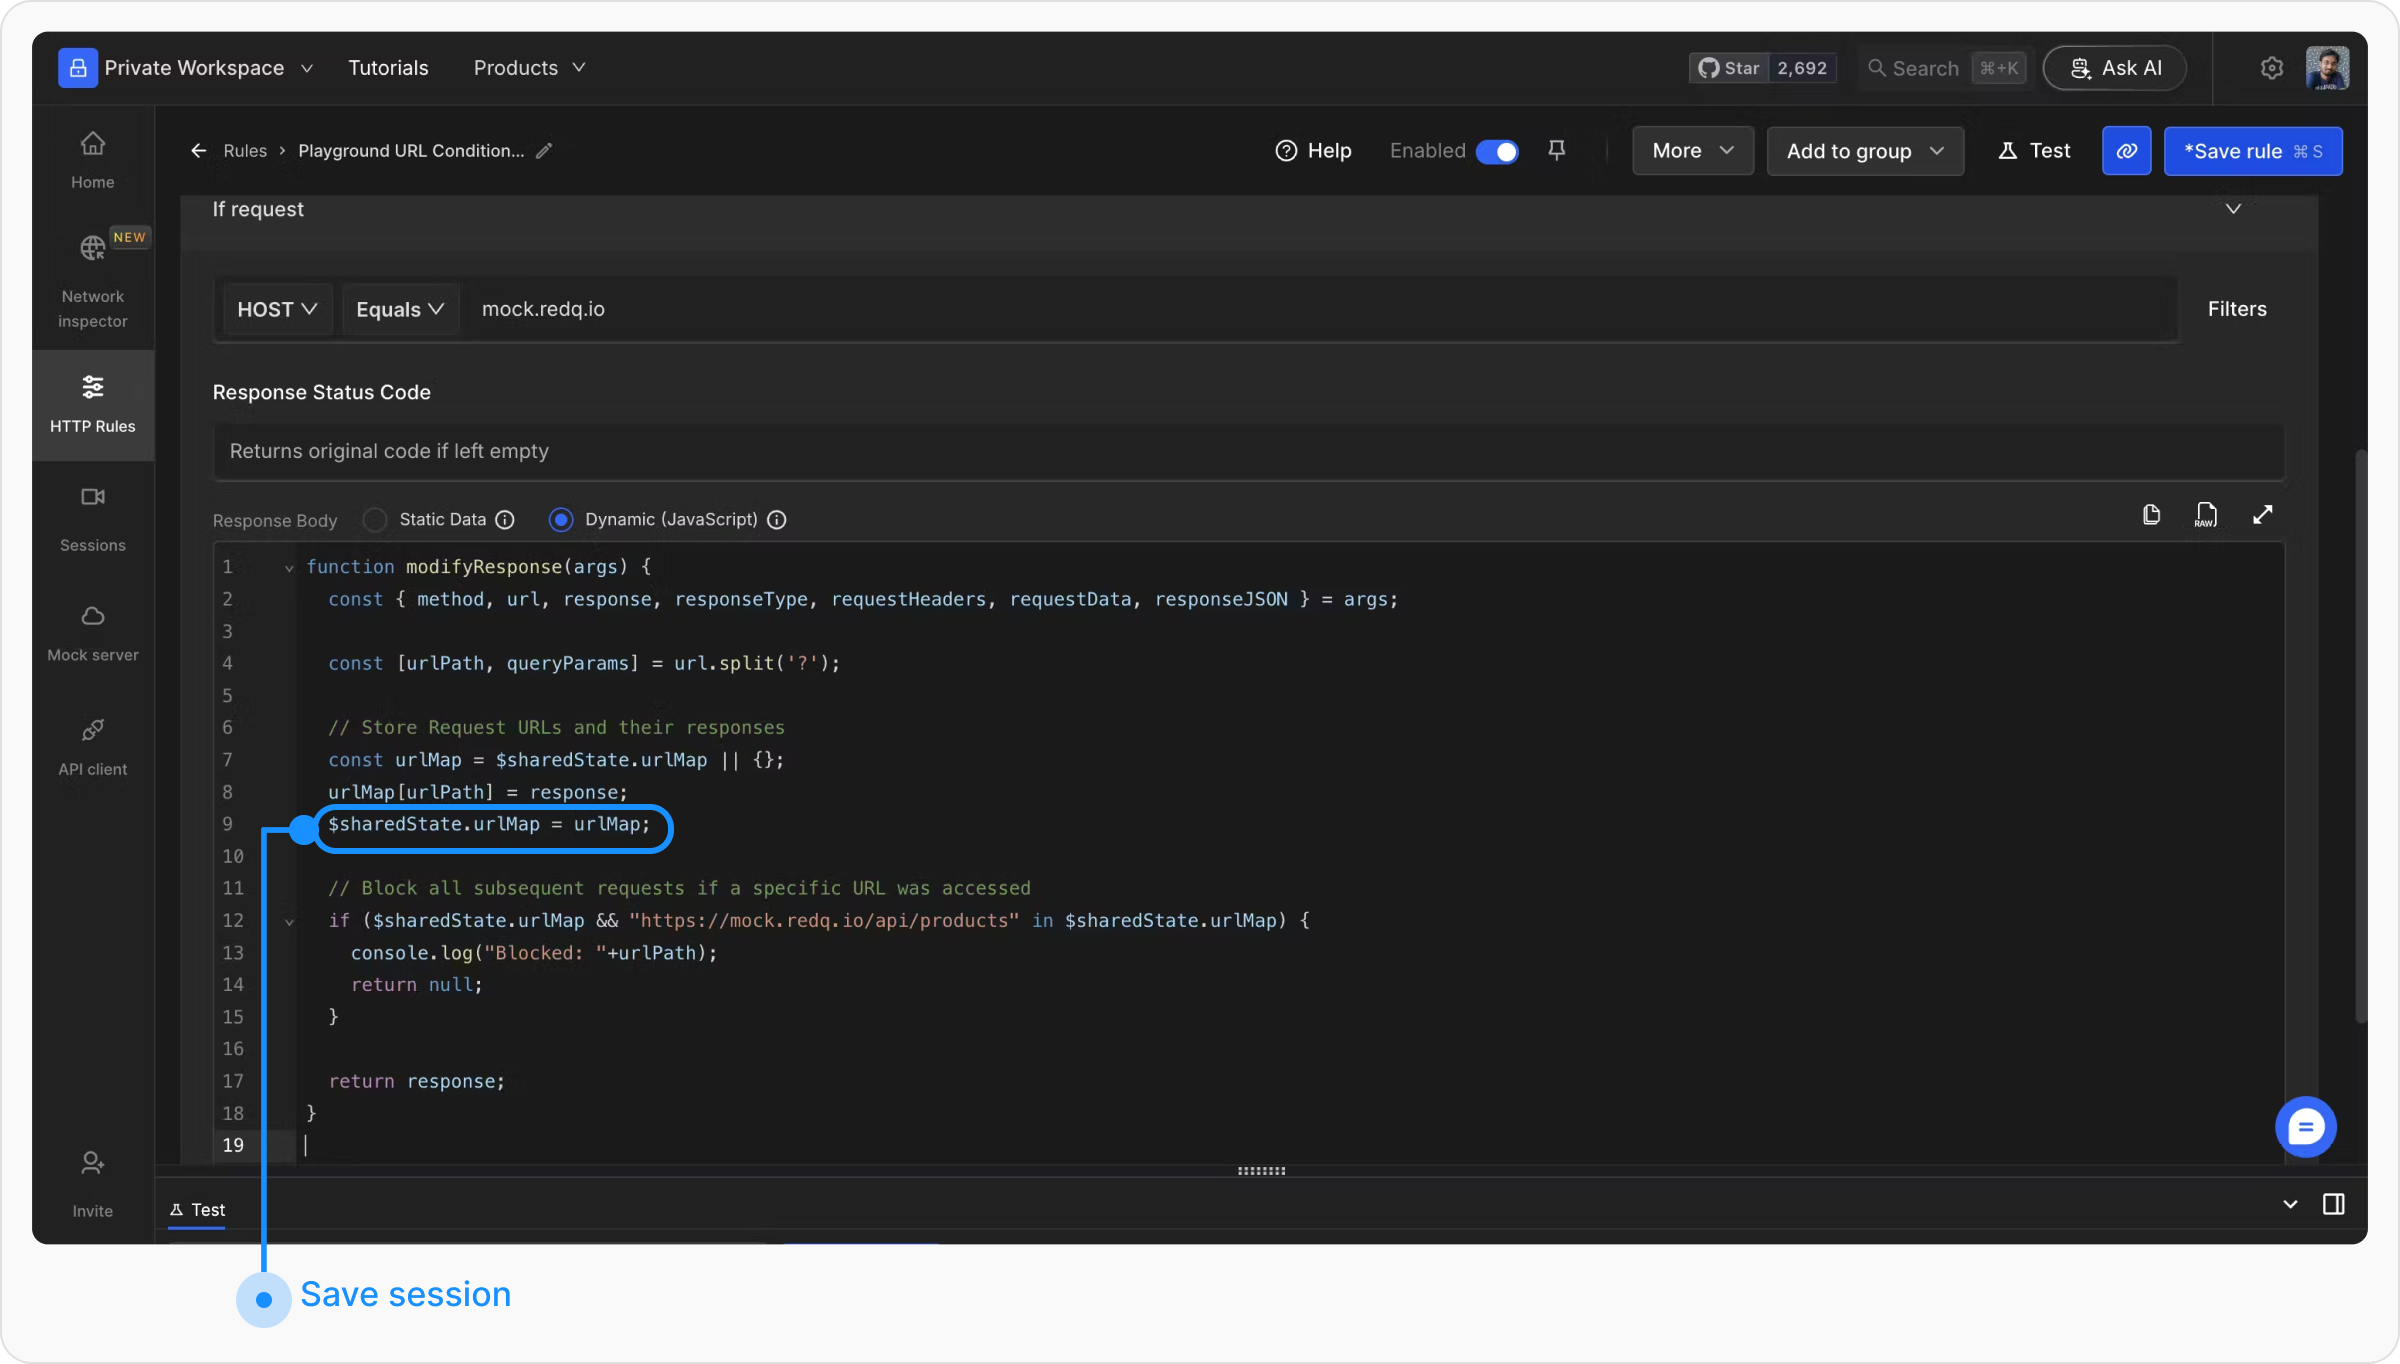Viewport: 2400px width, 1364px height.
Task: Expand code editor to fullscreen
Action: (2262, 515)
